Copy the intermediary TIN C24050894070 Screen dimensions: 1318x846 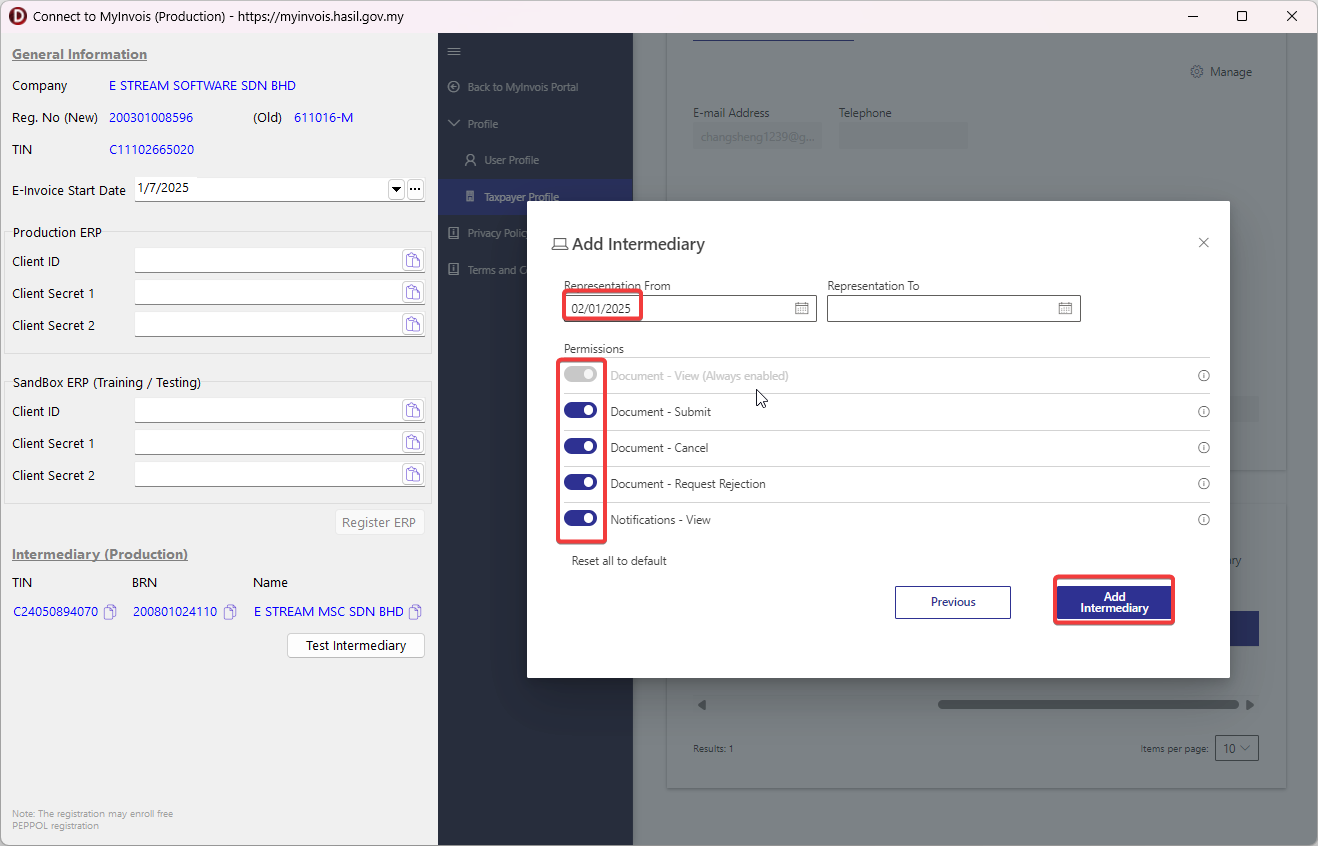click(111, 612)
